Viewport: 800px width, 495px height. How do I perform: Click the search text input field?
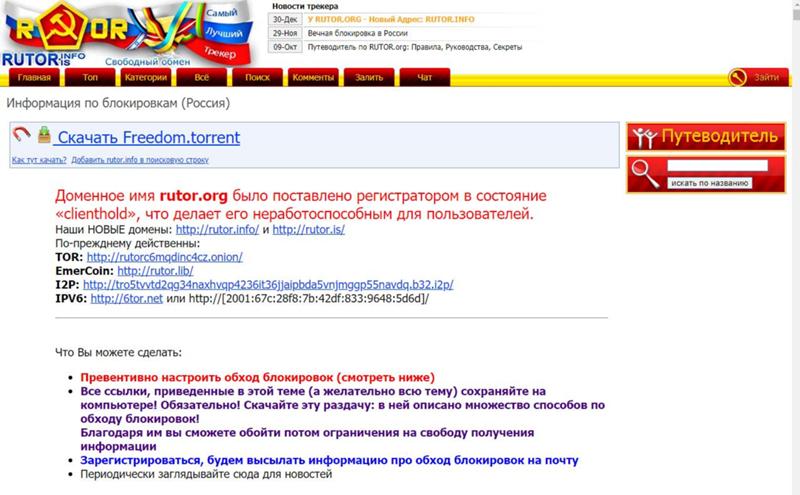click(x=717, y=166)
